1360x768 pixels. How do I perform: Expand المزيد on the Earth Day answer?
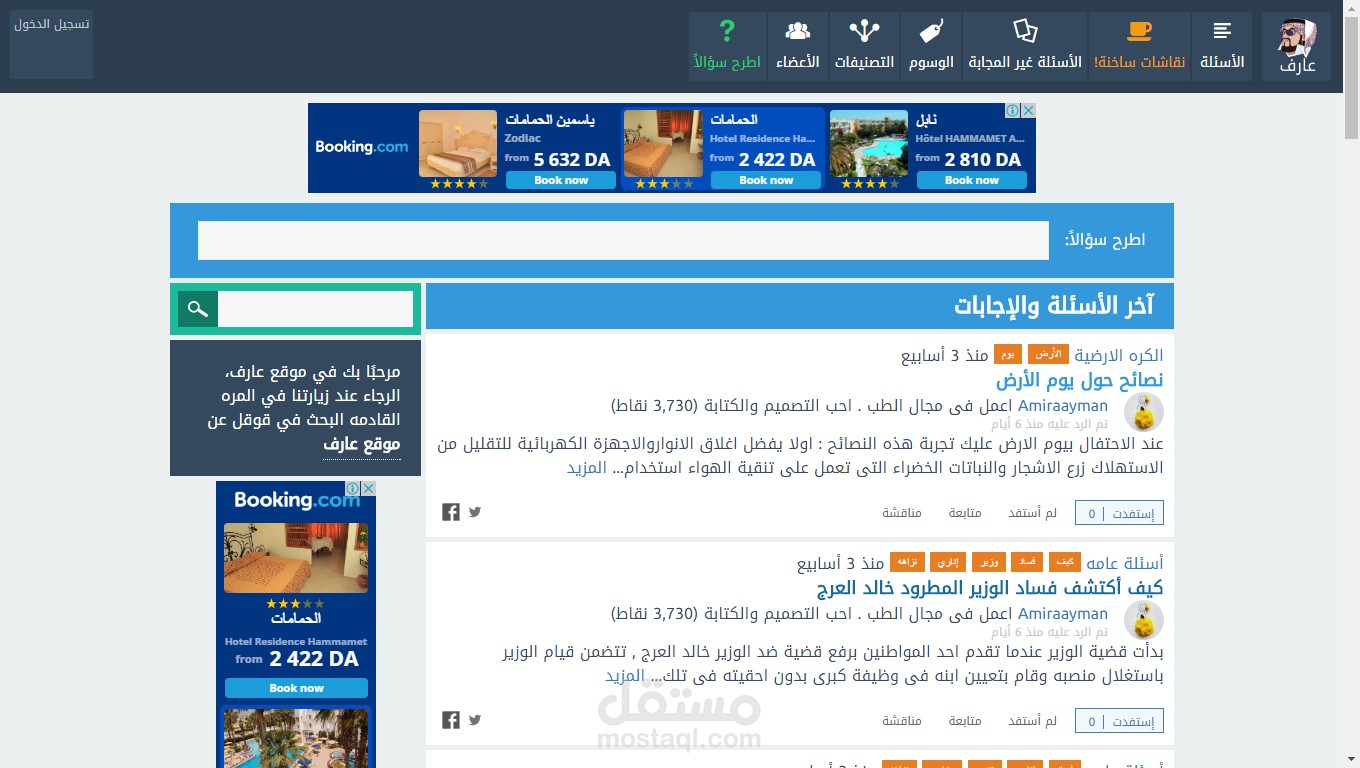[x=587, y=467]
